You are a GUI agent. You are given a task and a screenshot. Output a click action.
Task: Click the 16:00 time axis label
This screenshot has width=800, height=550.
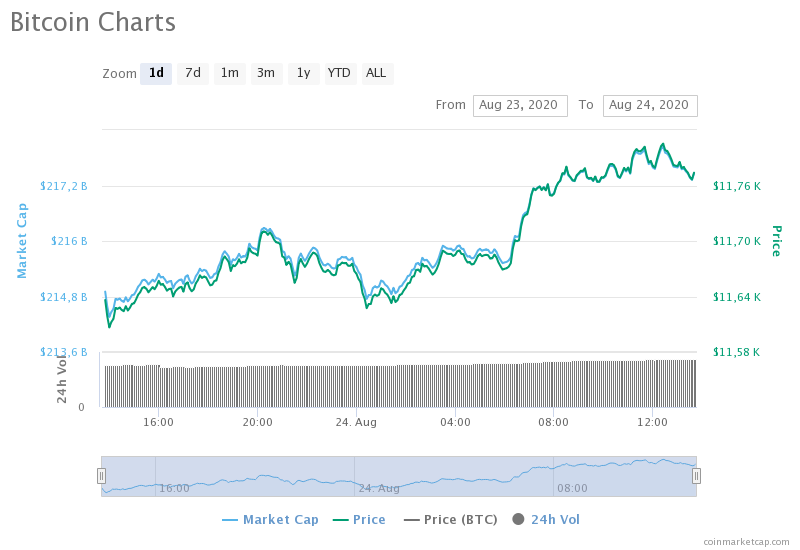158,422
